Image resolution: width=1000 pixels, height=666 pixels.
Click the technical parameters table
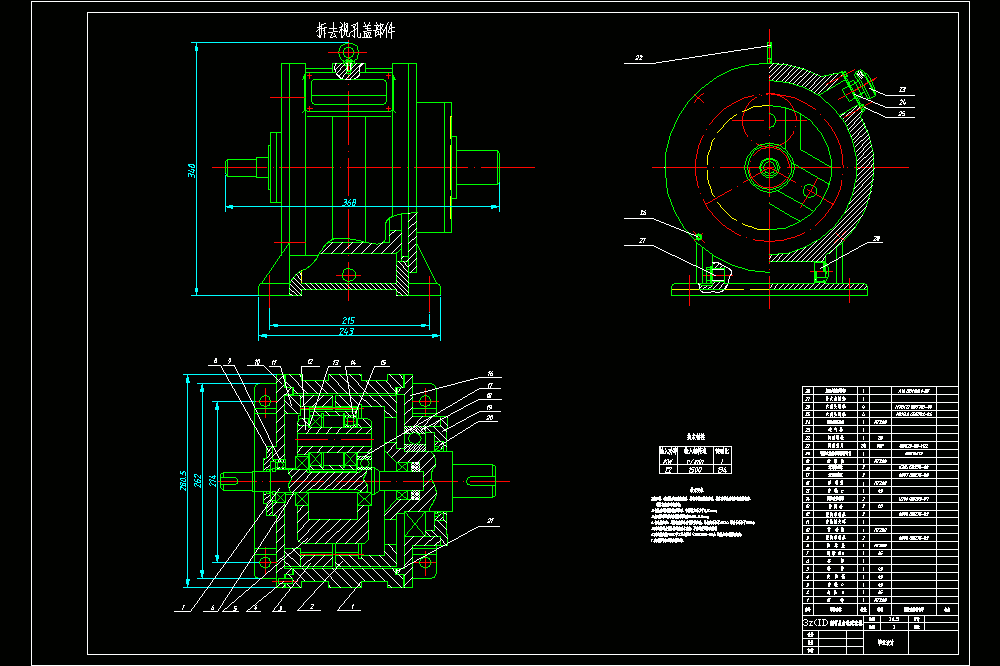click(x=695, y=460)
